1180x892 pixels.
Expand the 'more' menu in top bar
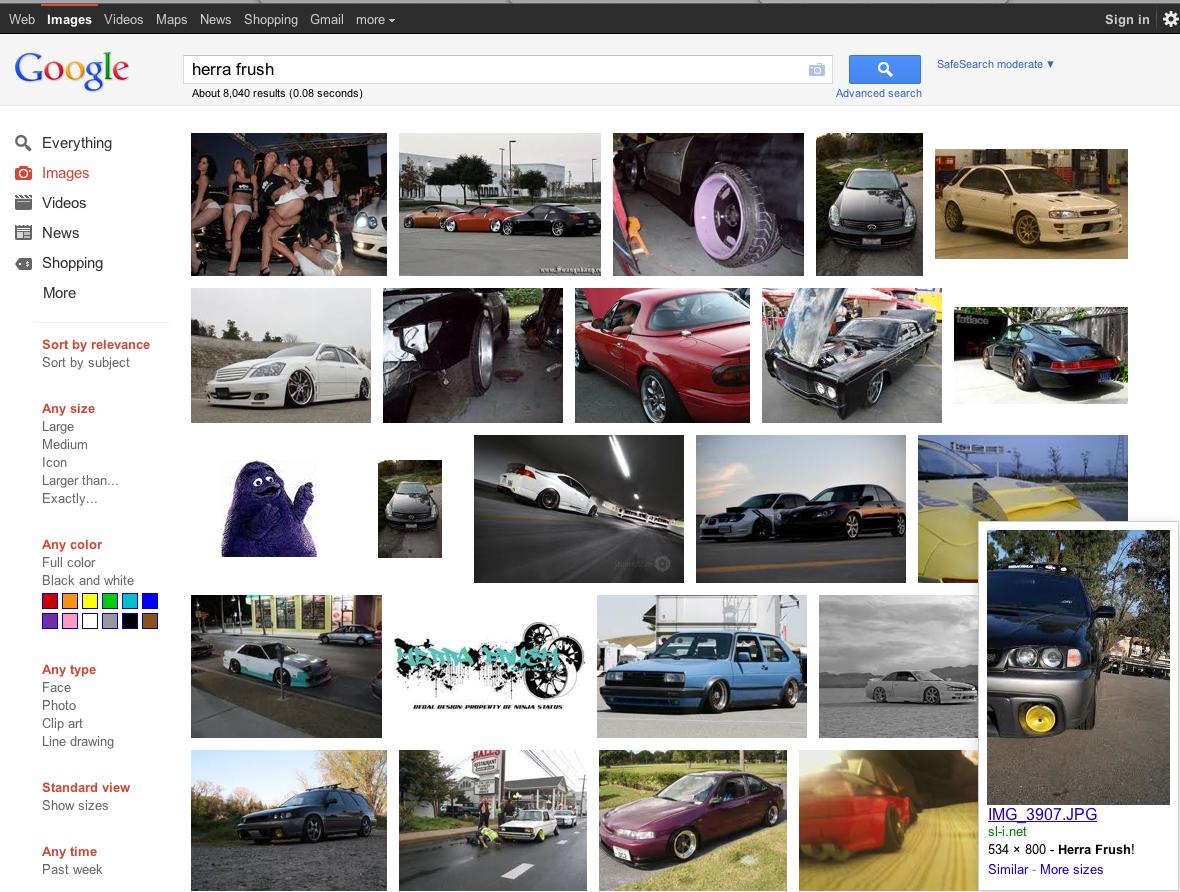click(x=375, y=20)
